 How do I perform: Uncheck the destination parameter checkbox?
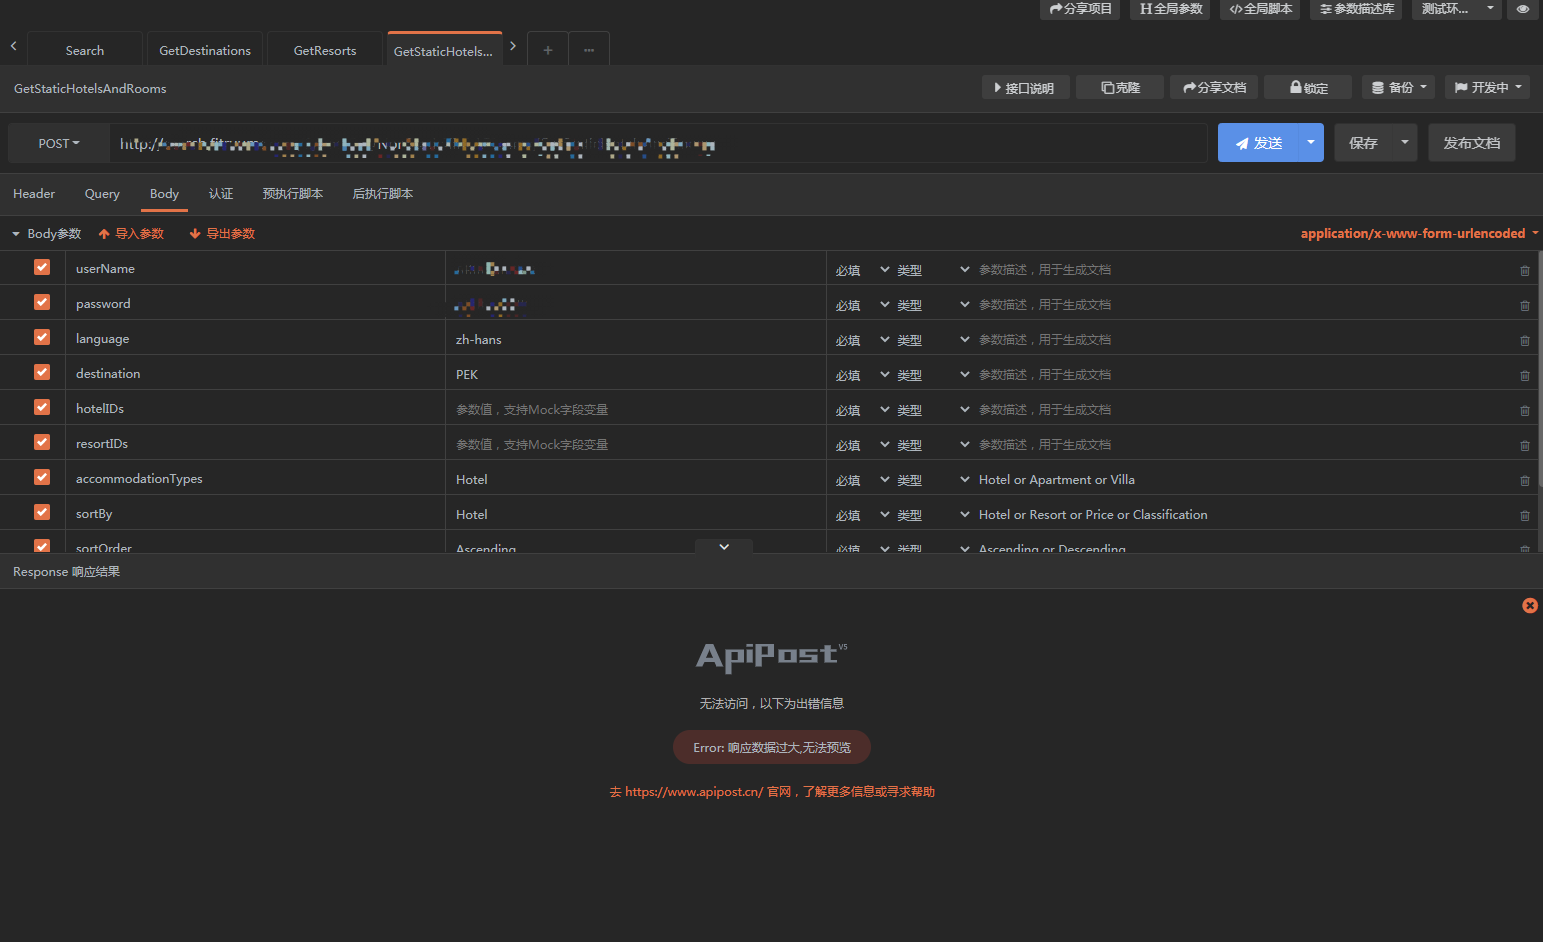[x=42, y=372]
